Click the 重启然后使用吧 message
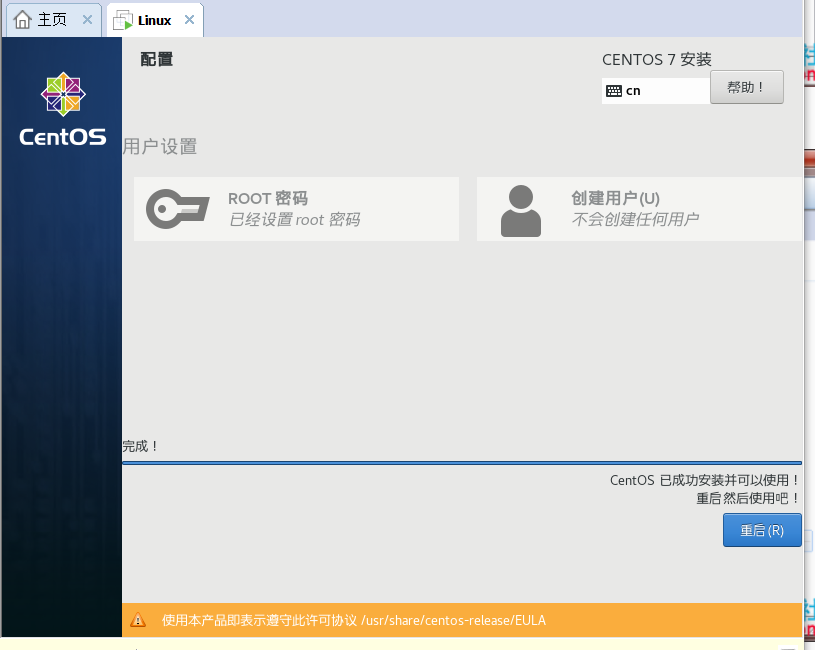Screen dimensions: 815x650 (x=747, y=498)
